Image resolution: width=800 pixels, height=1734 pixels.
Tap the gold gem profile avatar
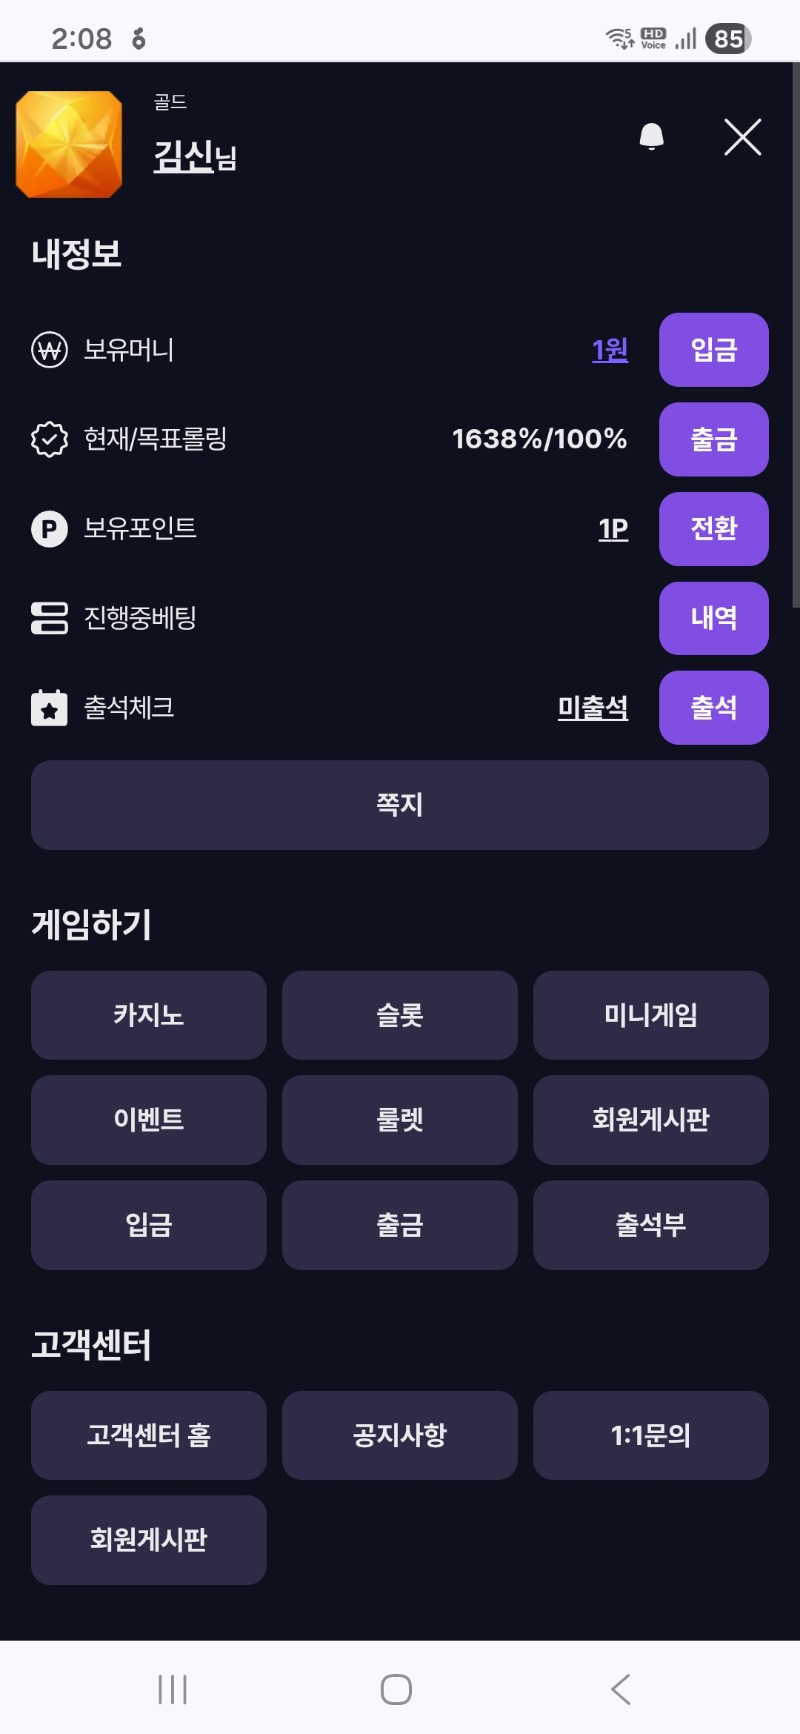(x=69, y=145)
